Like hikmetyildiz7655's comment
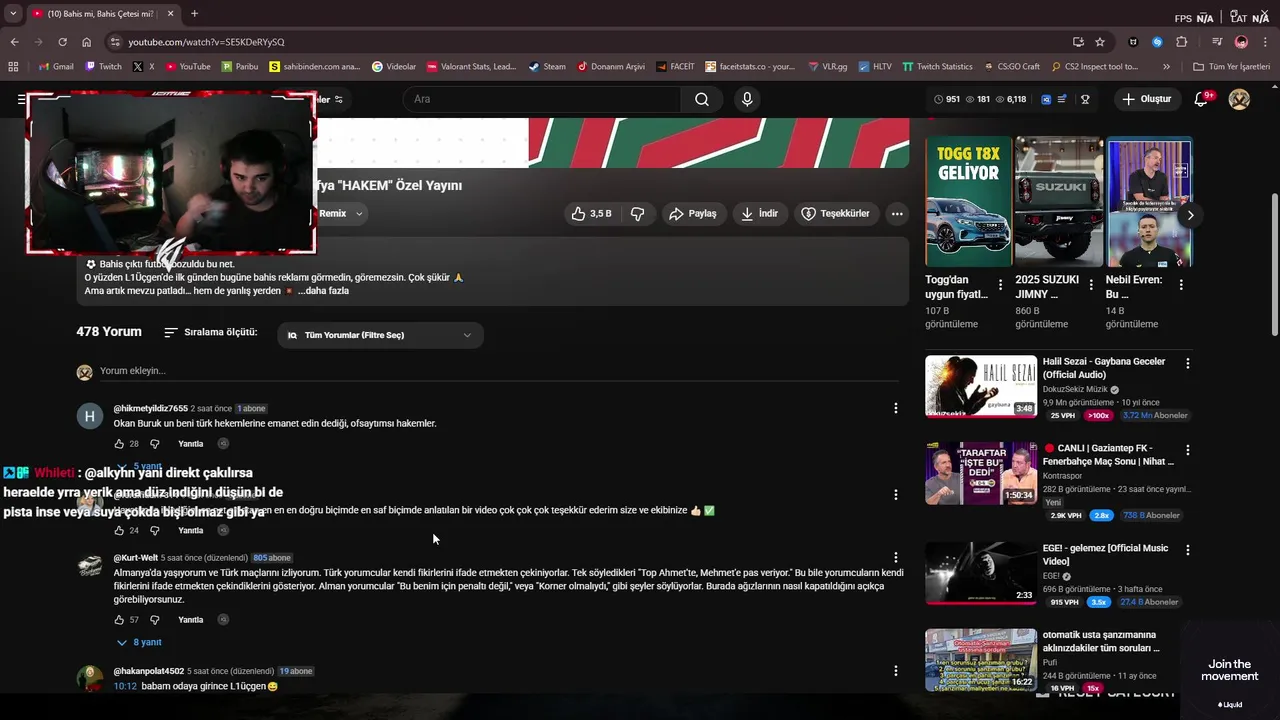Viewport: 1280px width, 720px height. [x=120, y=444]
